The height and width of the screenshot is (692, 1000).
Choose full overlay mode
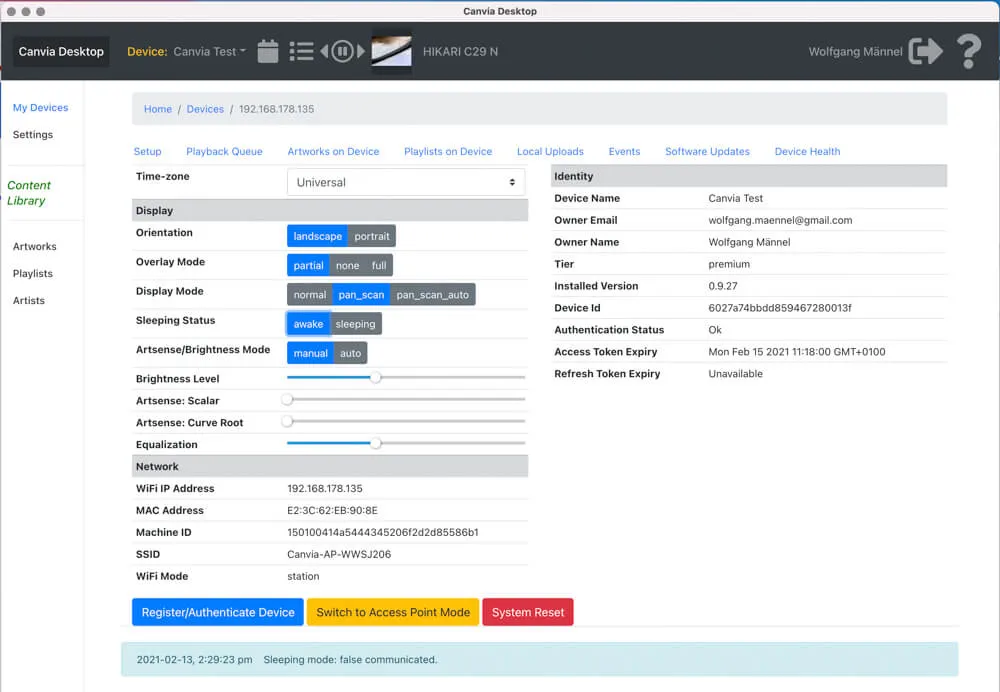tap(379, 265)
